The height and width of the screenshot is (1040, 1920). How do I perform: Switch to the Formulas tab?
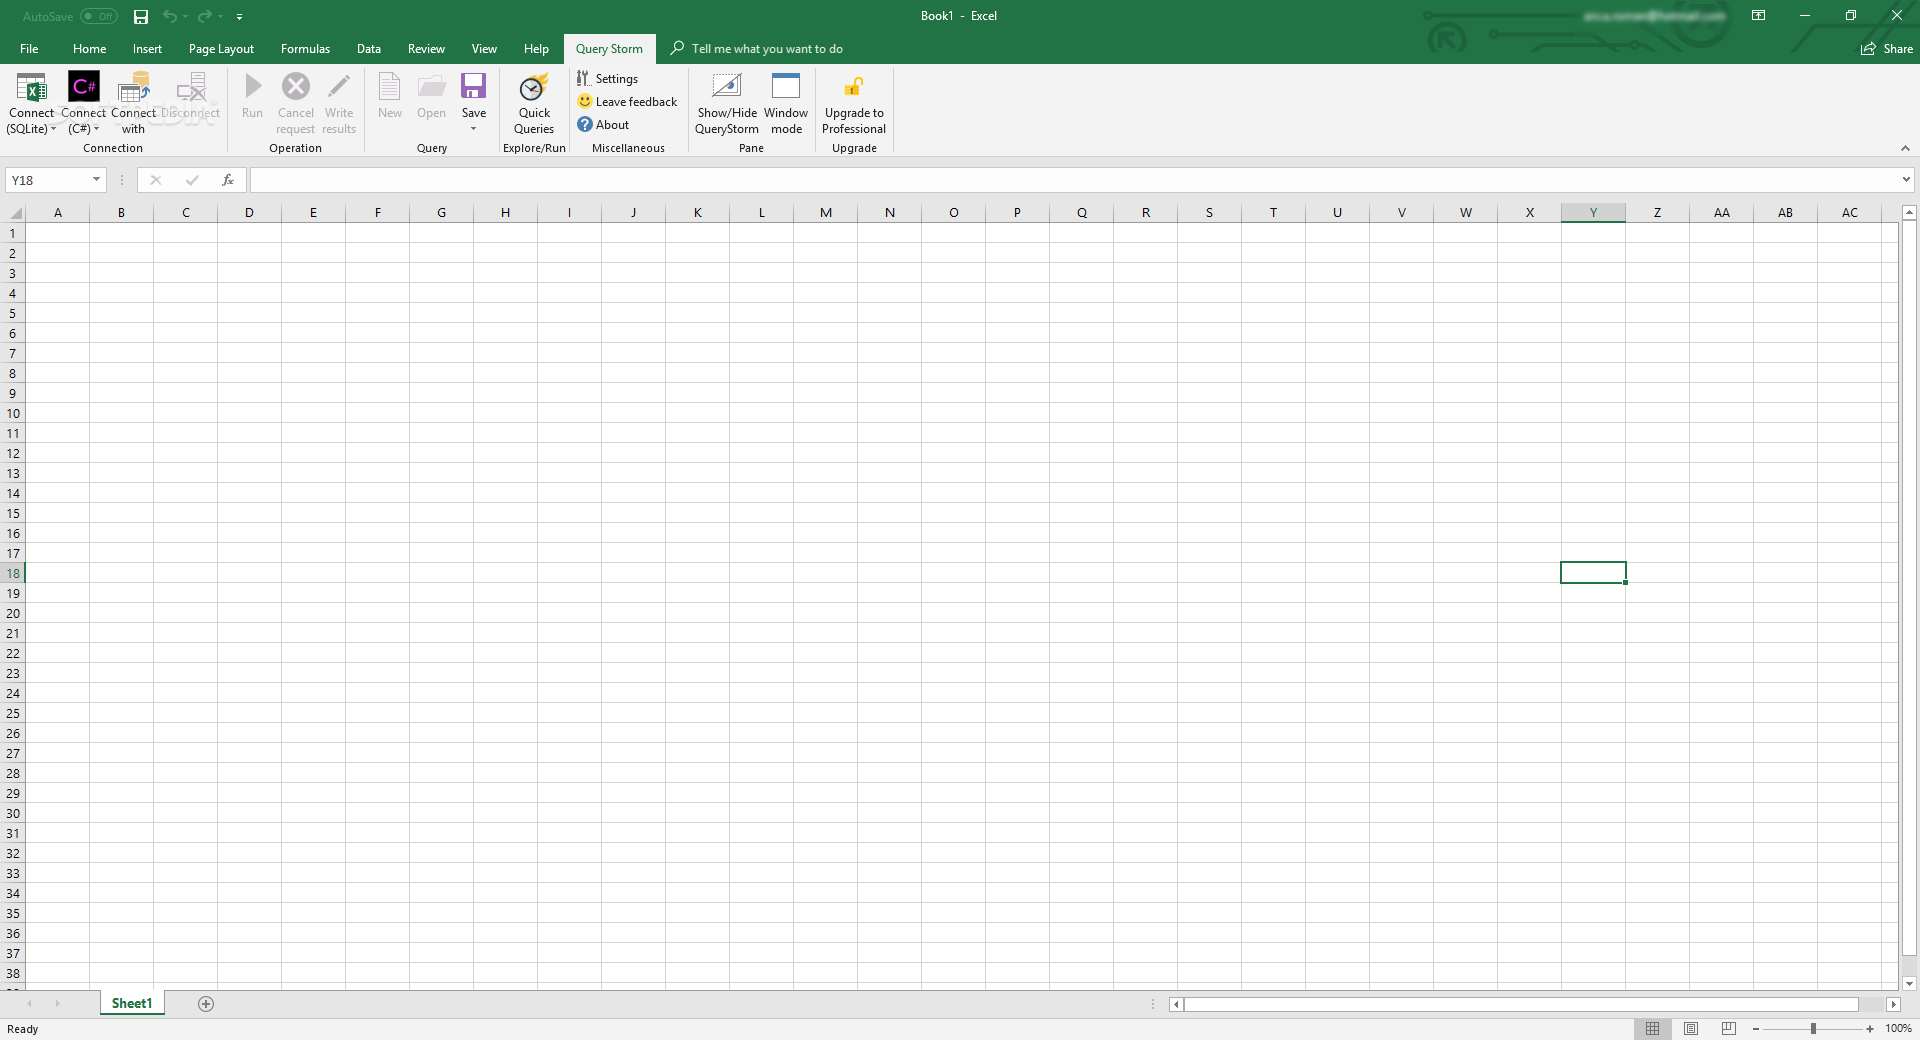coord(305,49)
